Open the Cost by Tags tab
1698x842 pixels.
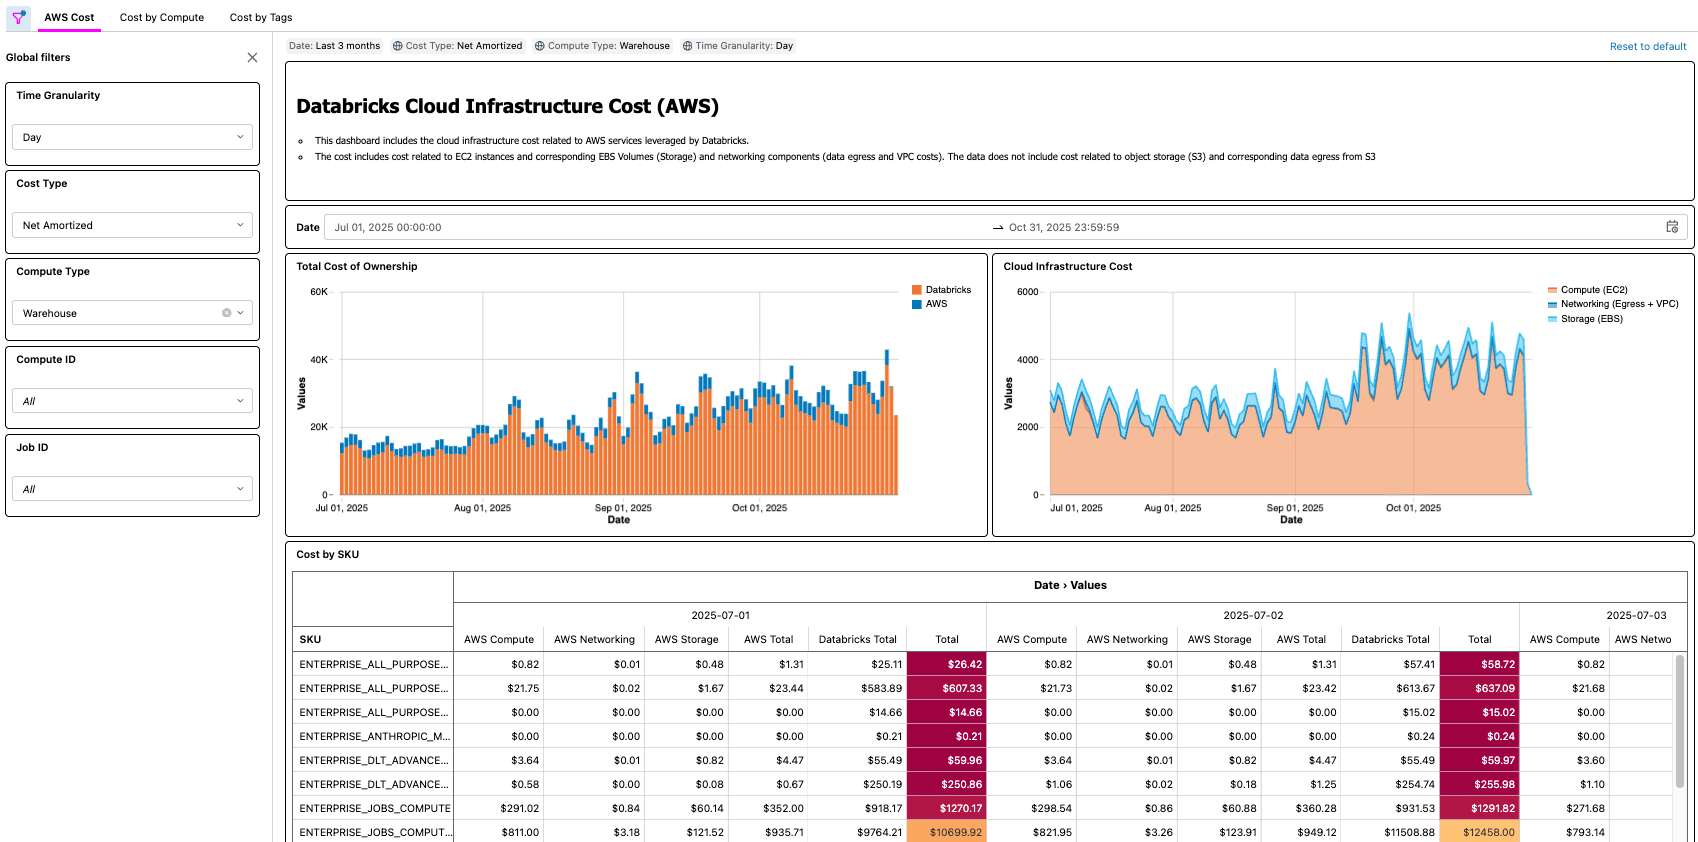[261, 17]
